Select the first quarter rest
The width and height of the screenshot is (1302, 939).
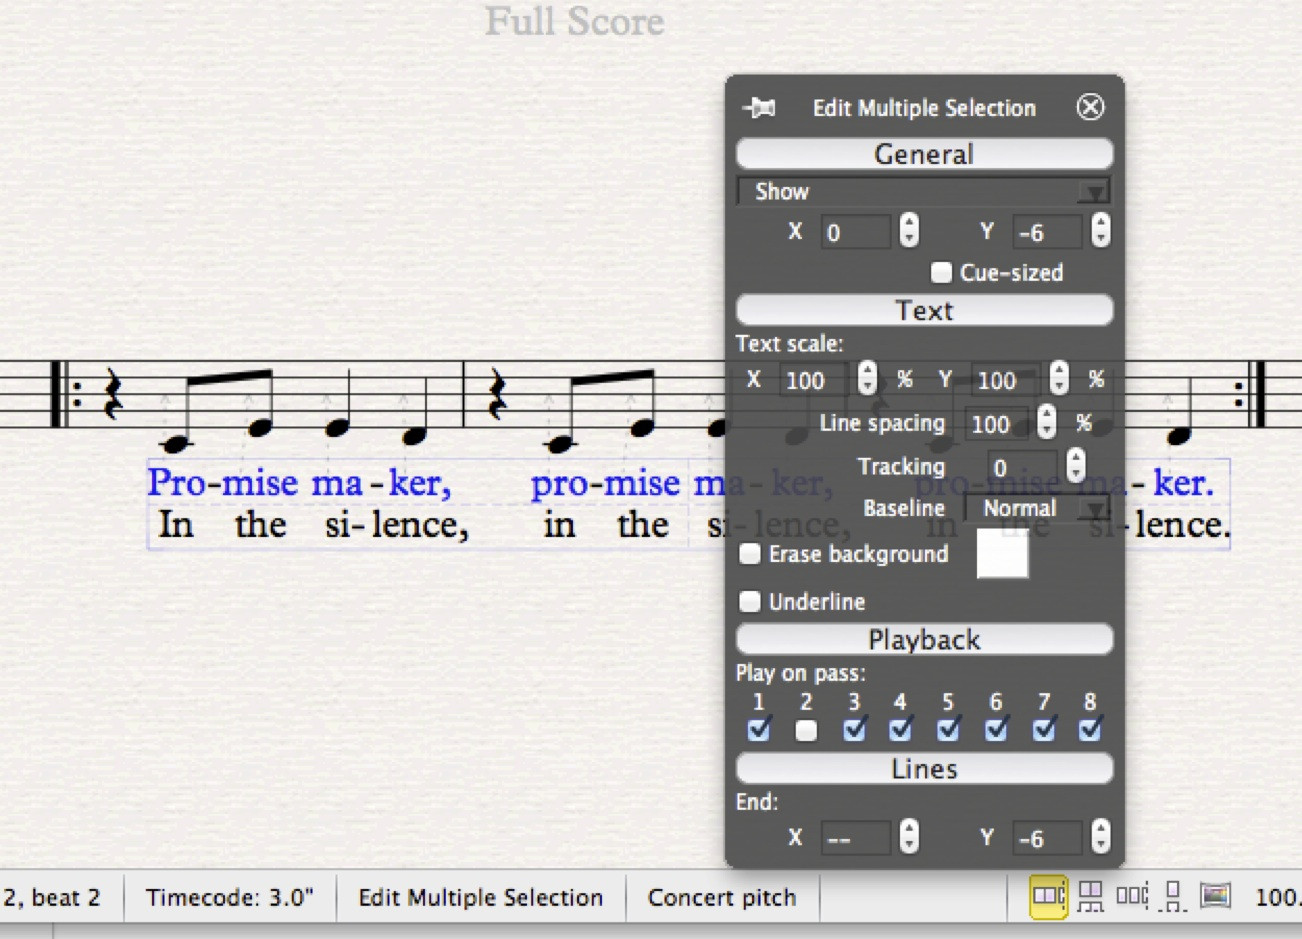tap(113, 393)
